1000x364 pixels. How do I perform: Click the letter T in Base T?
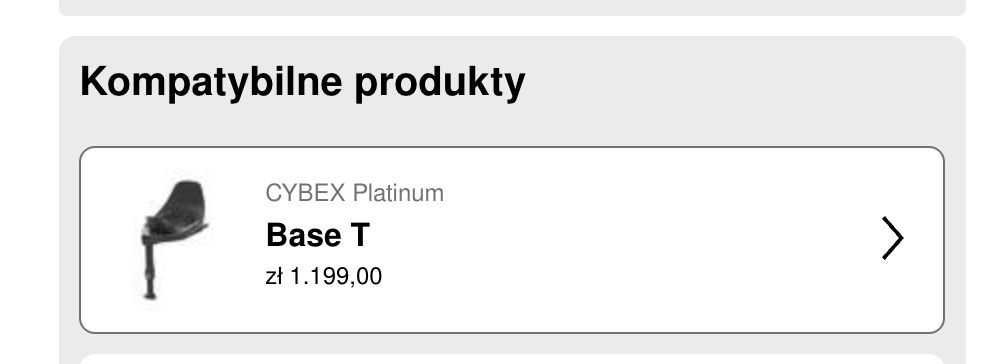coord(360,235)
